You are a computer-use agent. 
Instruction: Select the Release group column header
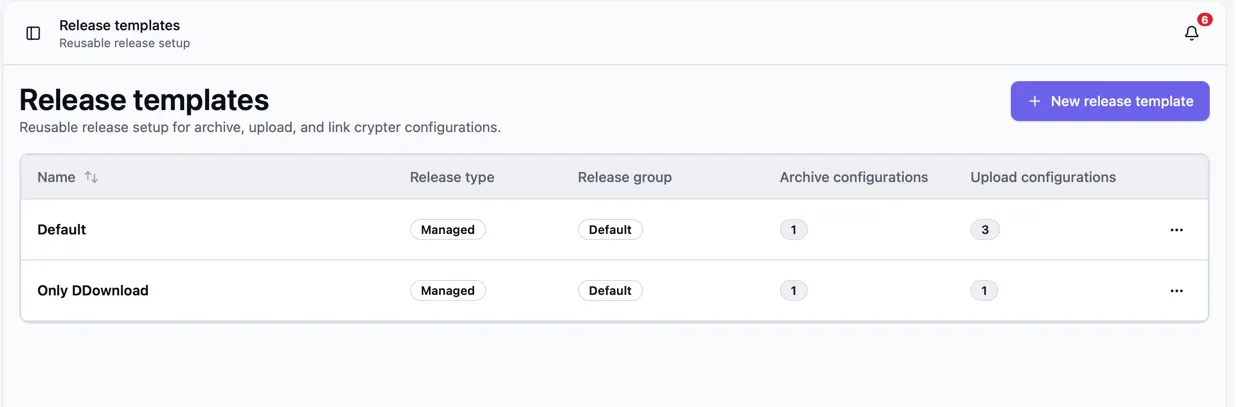click(625, 177)
